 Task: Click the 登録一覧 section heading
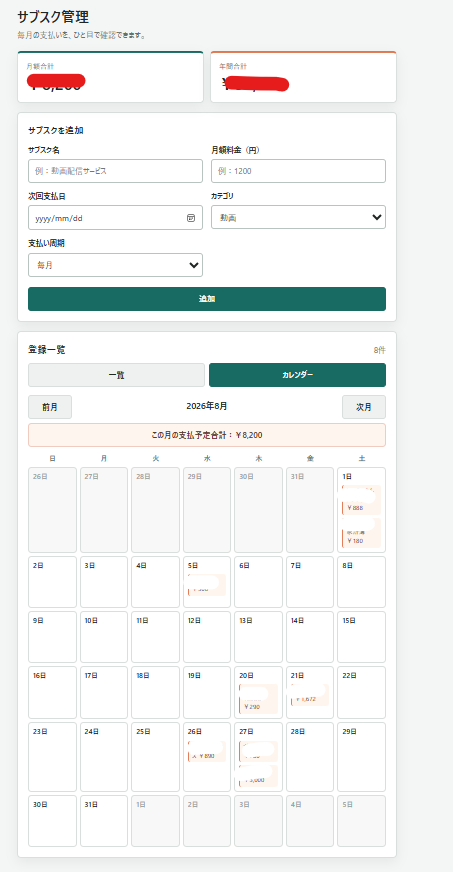tap(47, 350)
